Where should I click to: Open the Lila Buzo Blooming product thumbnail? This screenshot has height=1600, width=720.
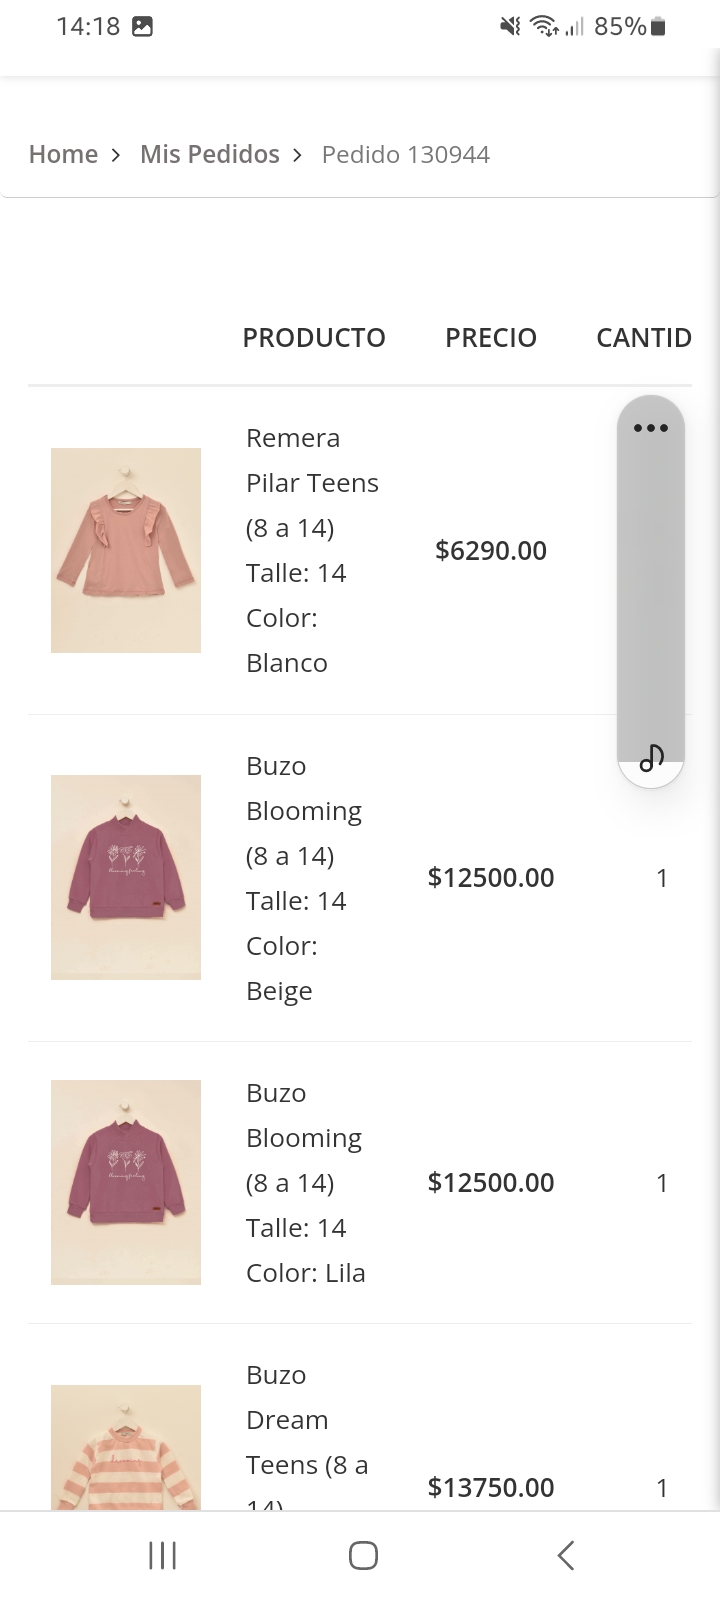click(126, 1182)
